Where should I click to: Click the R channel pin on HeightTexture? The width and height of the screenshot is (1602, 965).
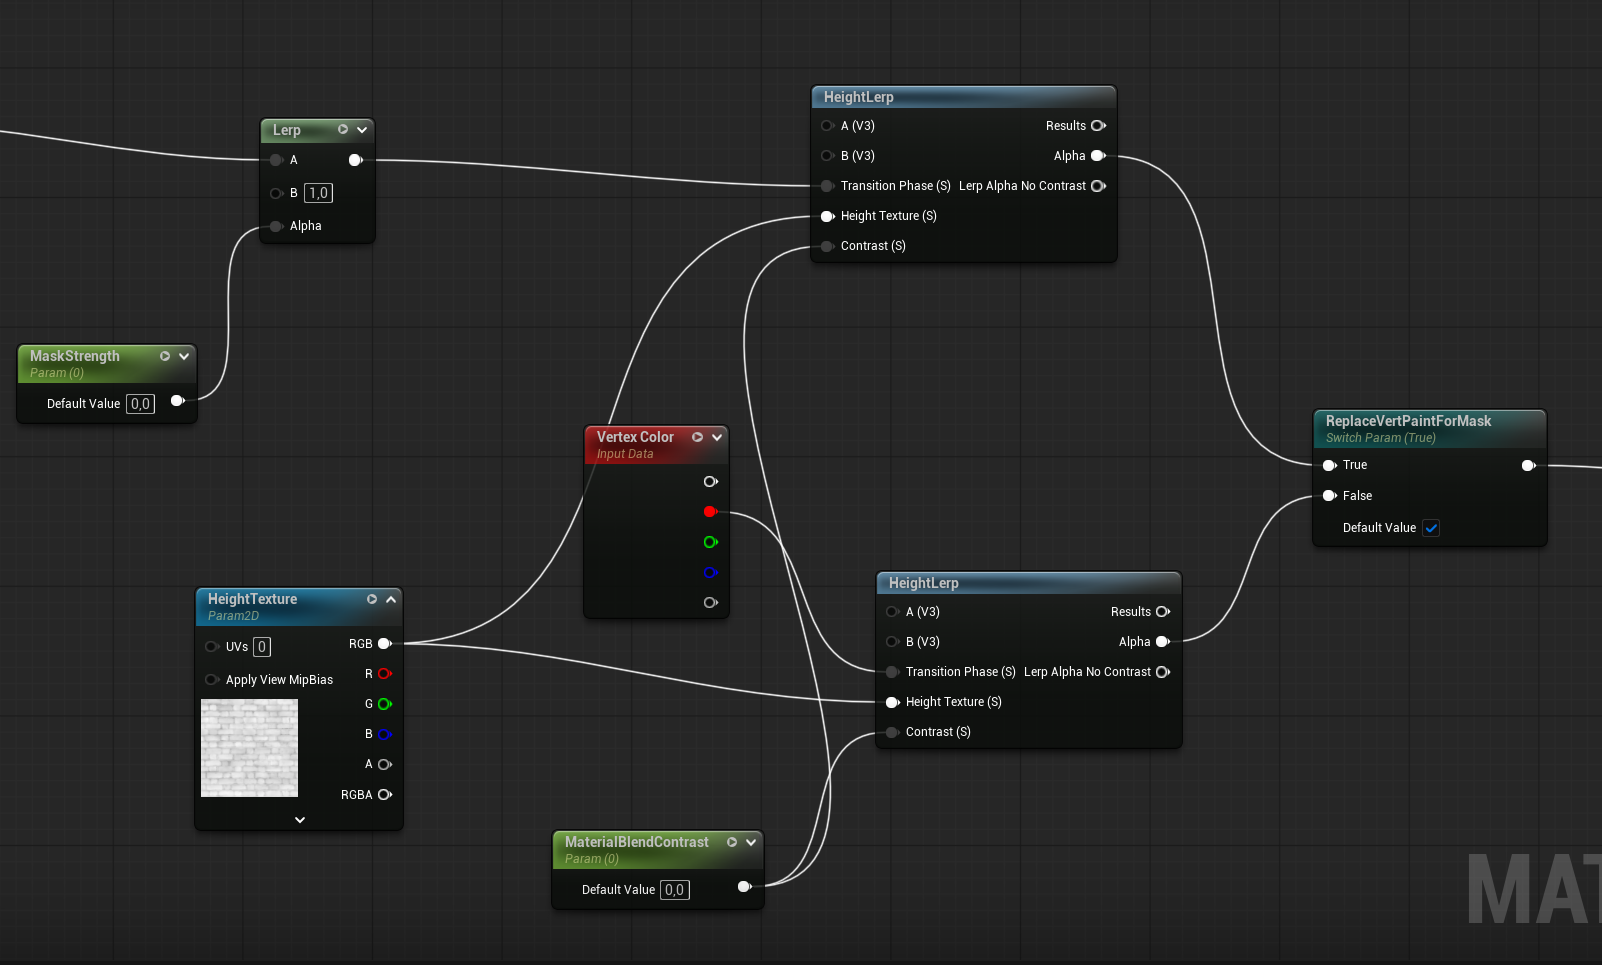point(384,674)
